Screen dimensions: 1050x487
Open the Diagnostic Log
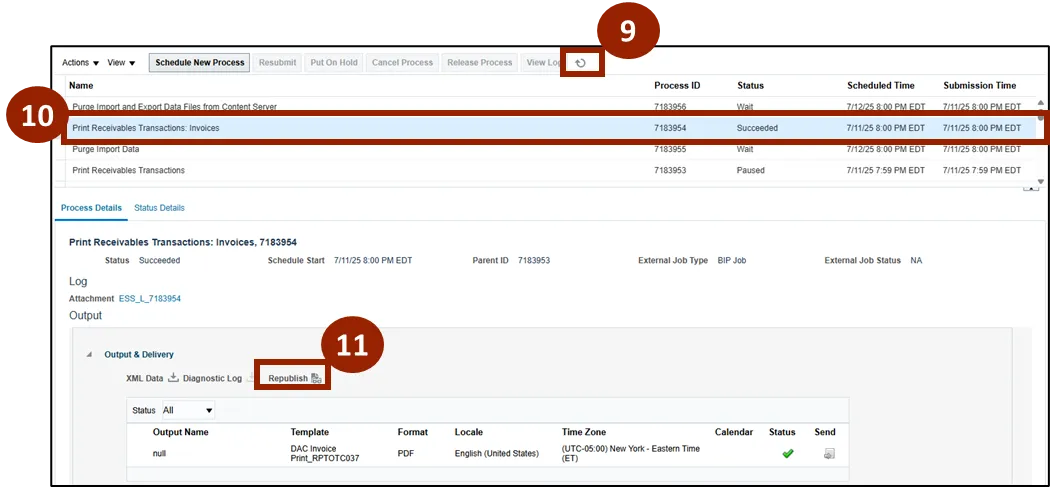[212, 378]
